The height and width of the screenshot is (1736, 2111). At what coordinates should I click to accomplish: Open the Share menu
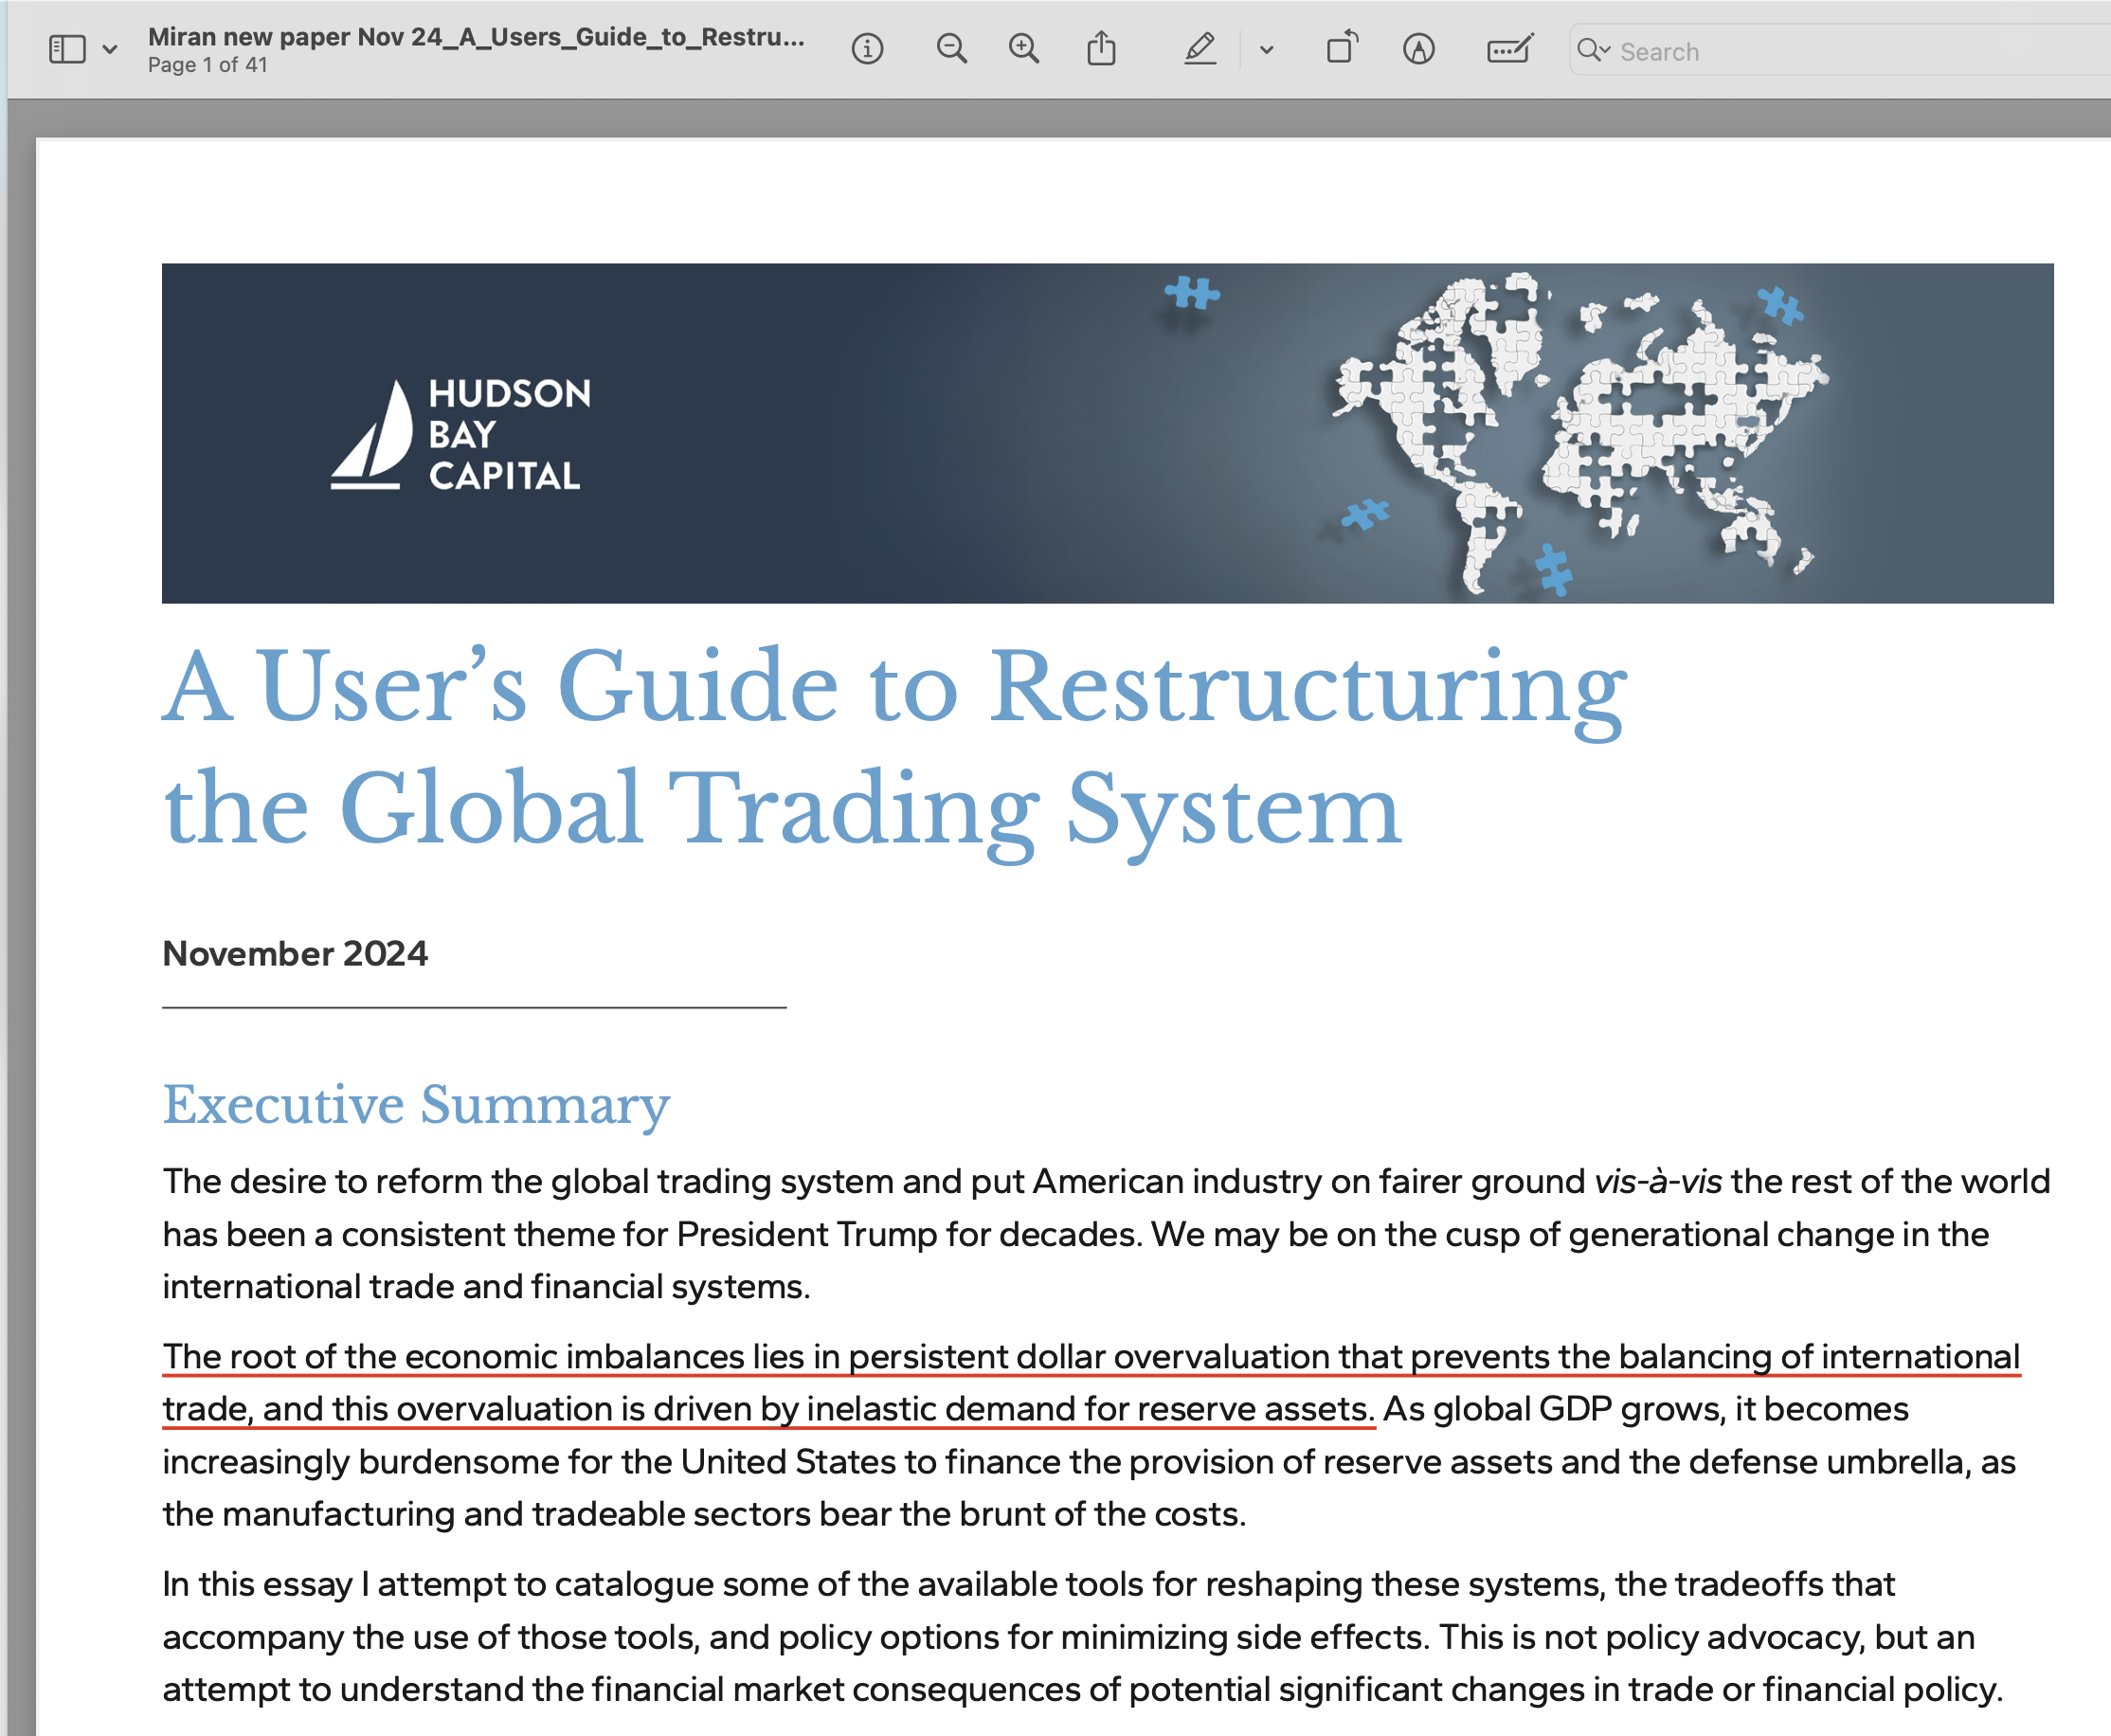point(1101,48)
